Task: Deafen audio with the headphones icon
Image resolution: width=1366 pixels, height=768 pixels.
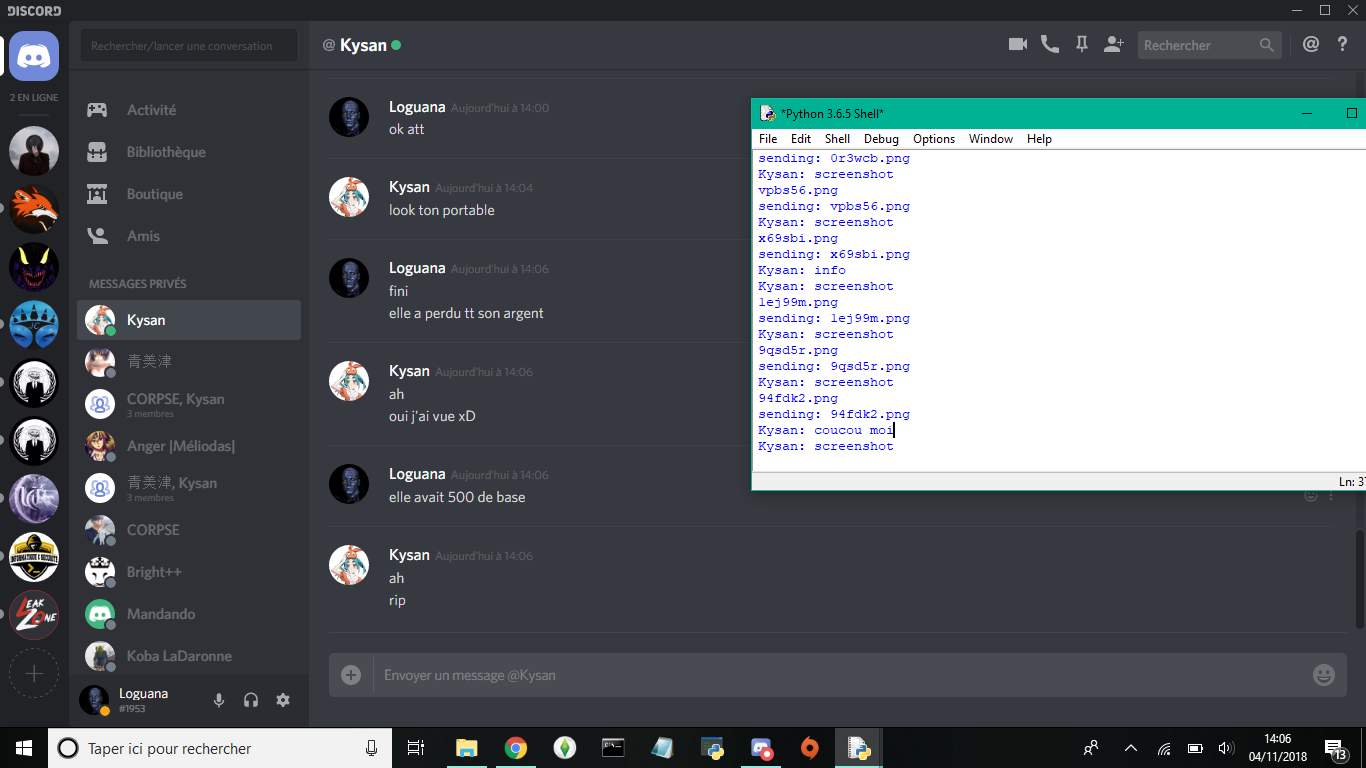Action: [251, 700]
